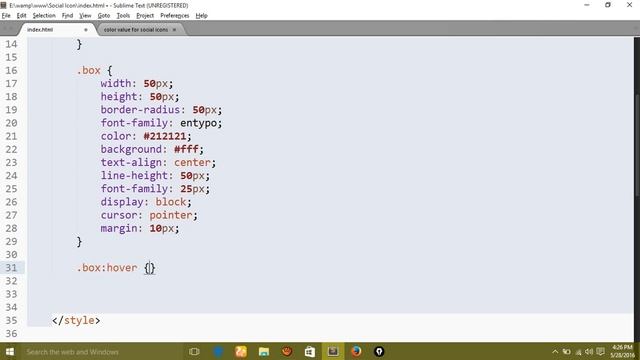The image size is (640, 360).
Task: Open the Tools menu
Action: point(123,16)
